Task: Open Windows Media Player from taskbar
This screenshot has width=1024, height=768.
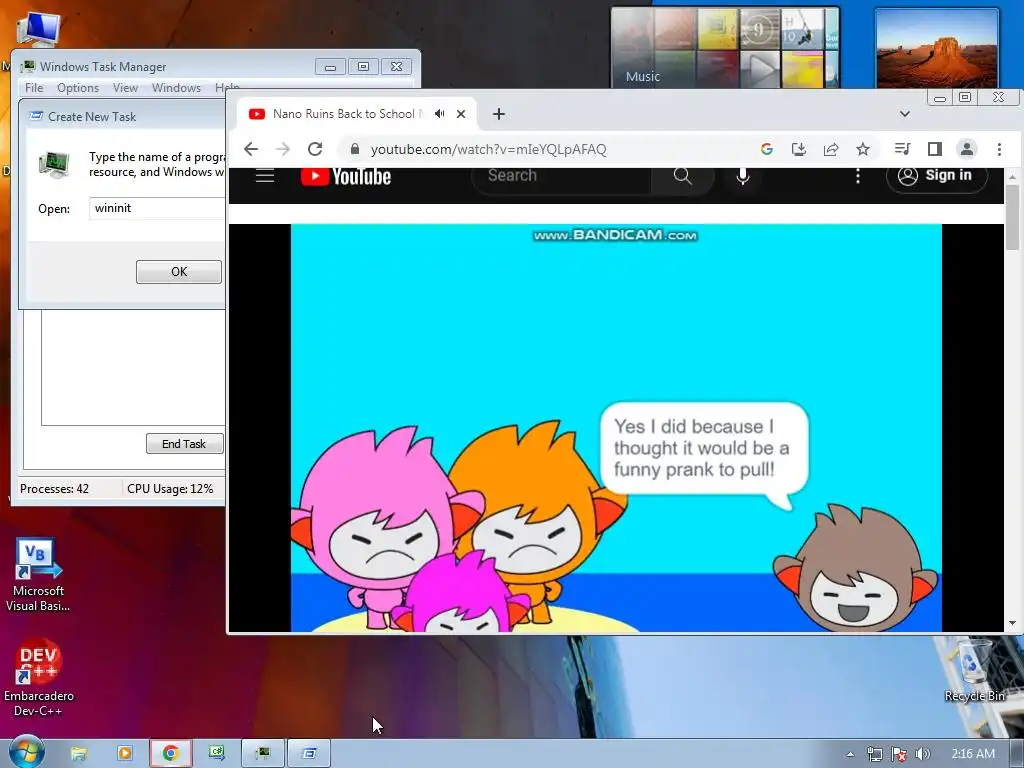Action: click(x=124, y=754)
